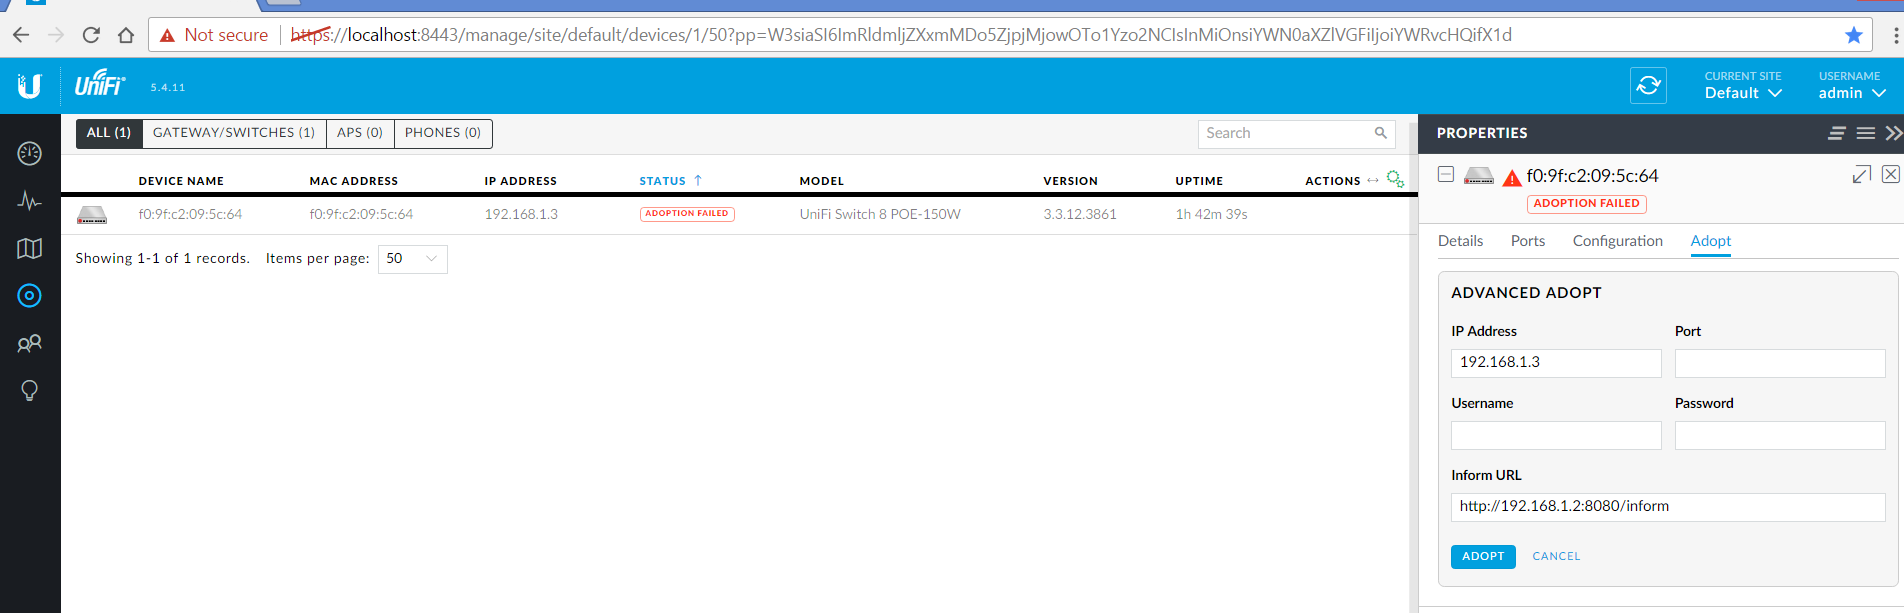1904x613 pixels.
Task: Click the Port input field
Action: [x=1780, y=363]
